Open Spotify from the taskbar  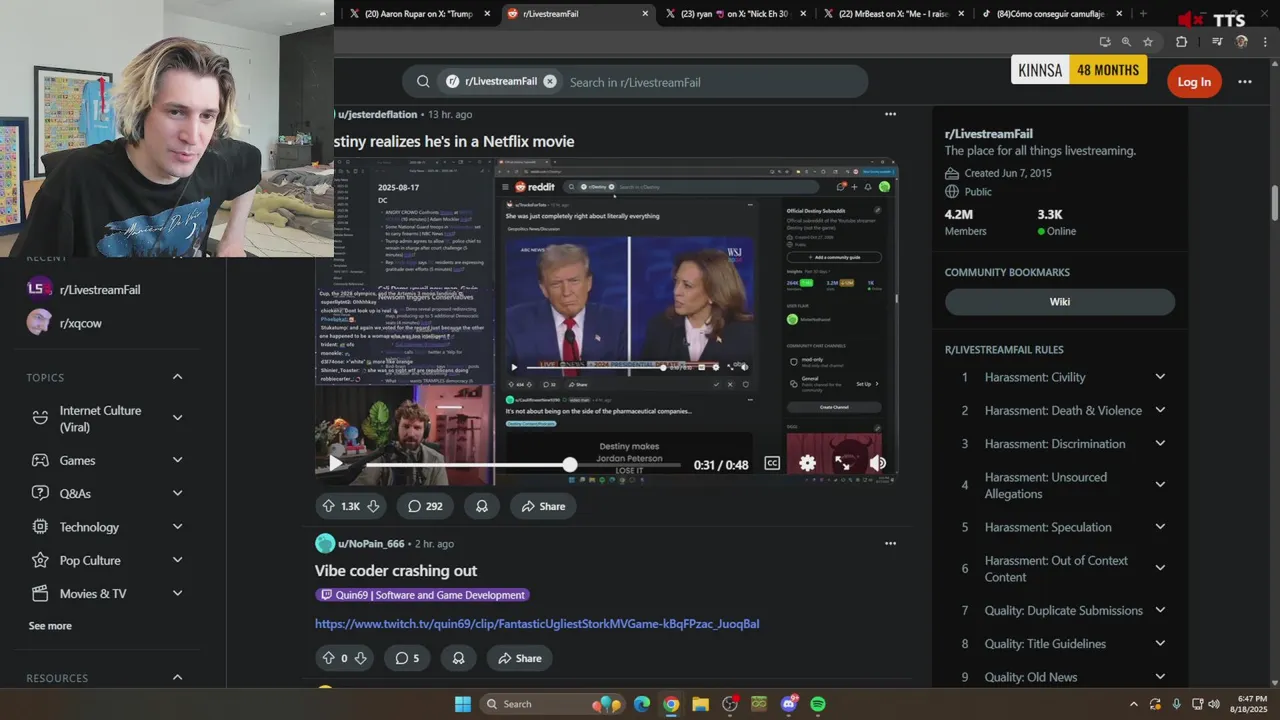(x=818, y=704)
